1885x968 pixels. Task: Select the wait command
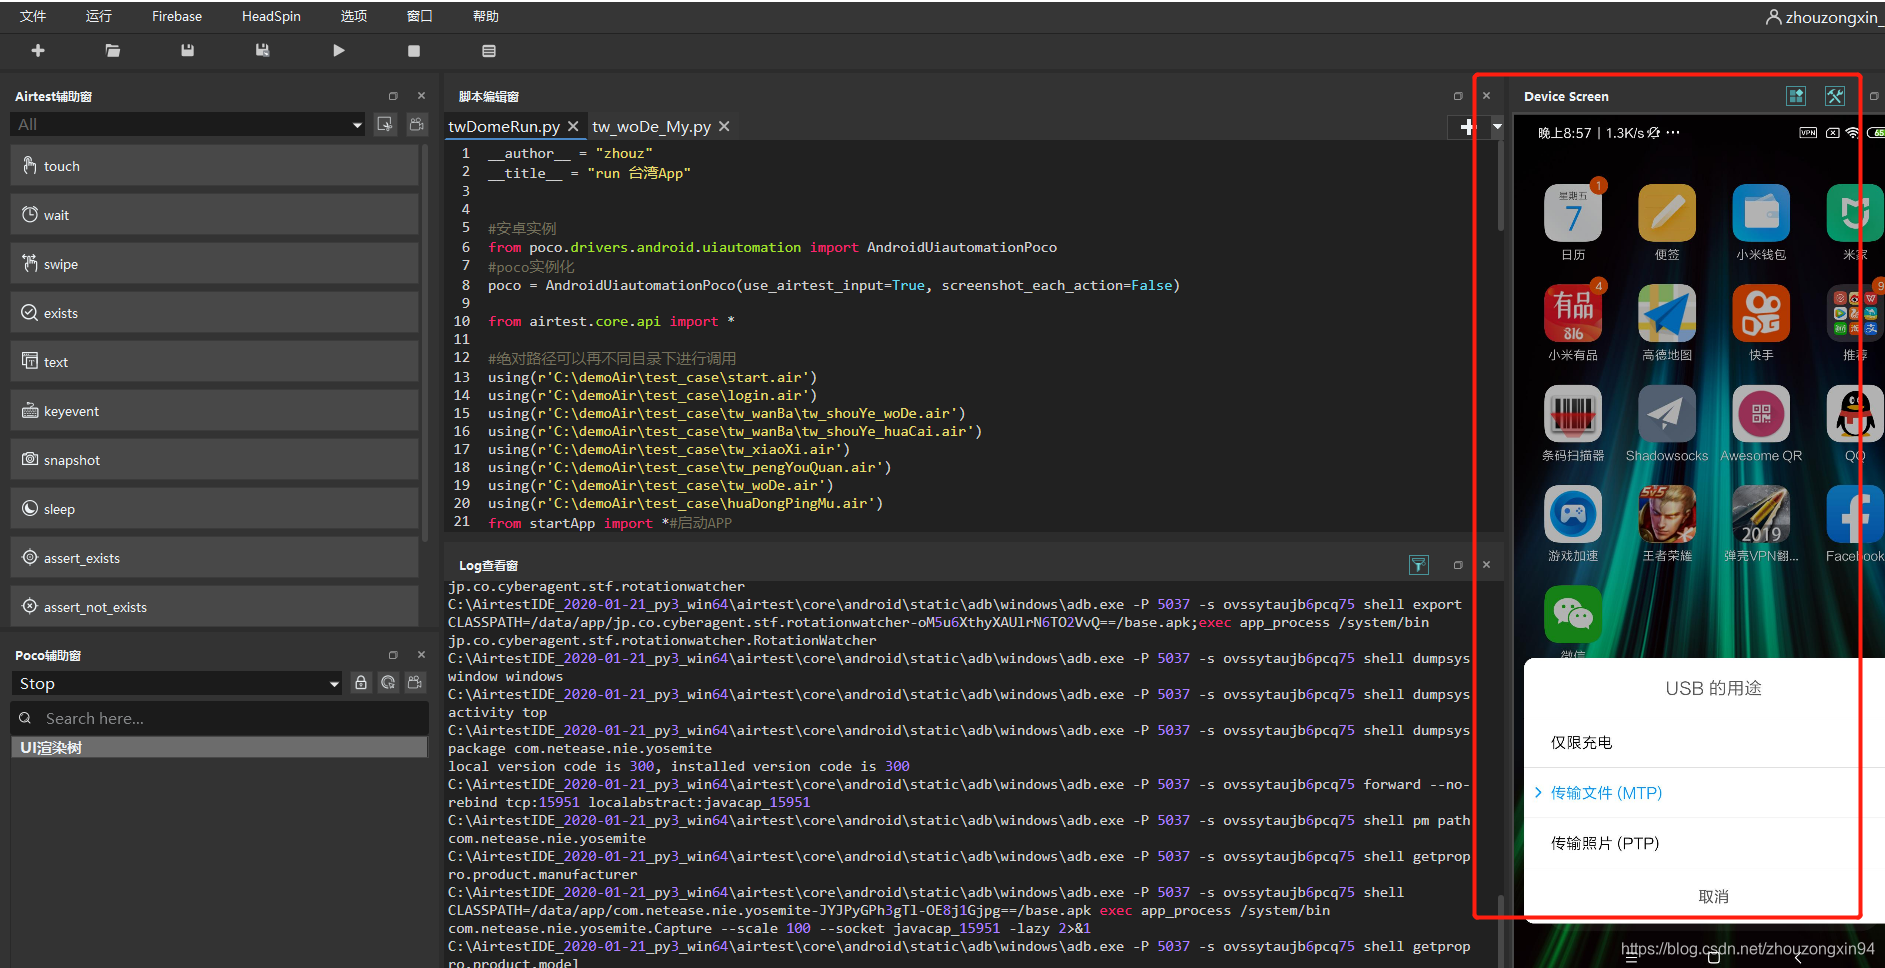coord(215,215)
